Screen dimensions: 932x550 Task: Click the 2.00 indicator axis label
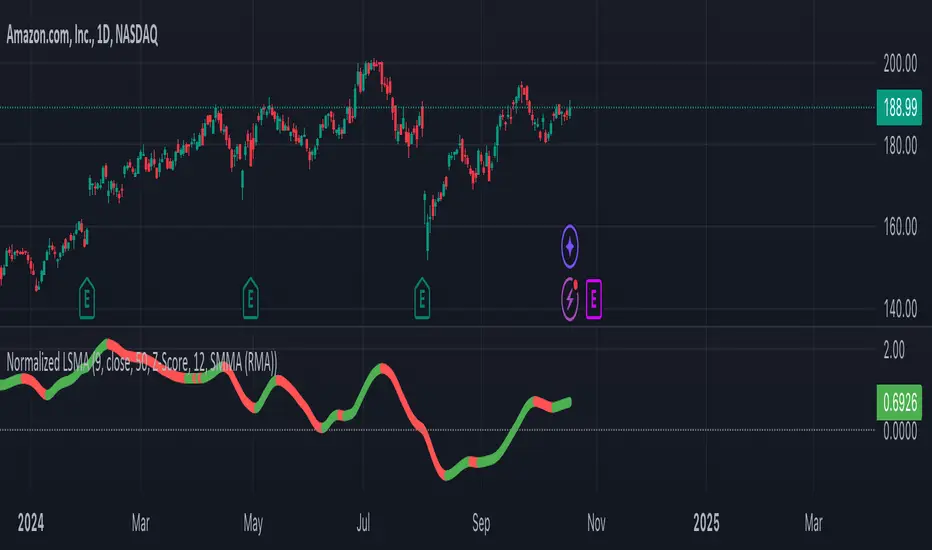point(894,350)
